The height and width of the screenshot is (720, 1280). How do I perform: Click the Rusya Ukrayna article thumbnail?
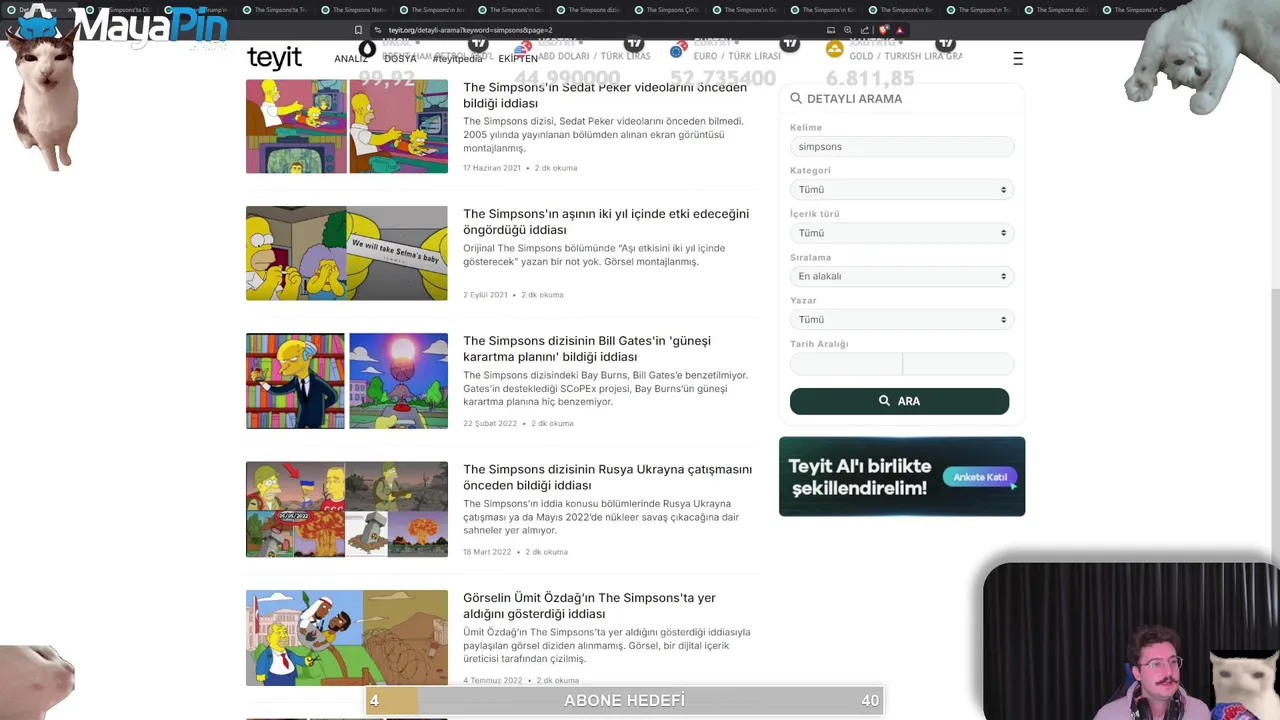tap(347, 509)
